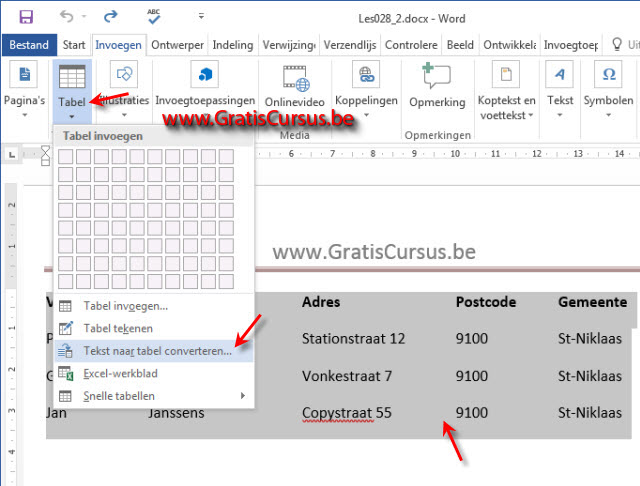Click the lightbulb tell-me icon
Screen dimensions: 640x486
(x=617, y=44)
